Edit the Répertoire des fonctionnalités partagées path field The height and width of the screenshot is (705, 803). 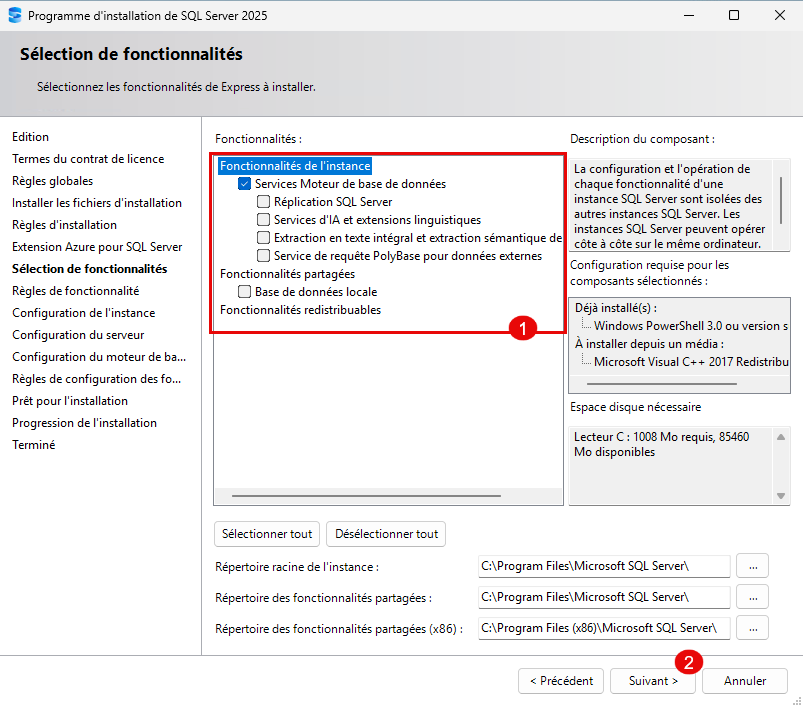point(604,597)
